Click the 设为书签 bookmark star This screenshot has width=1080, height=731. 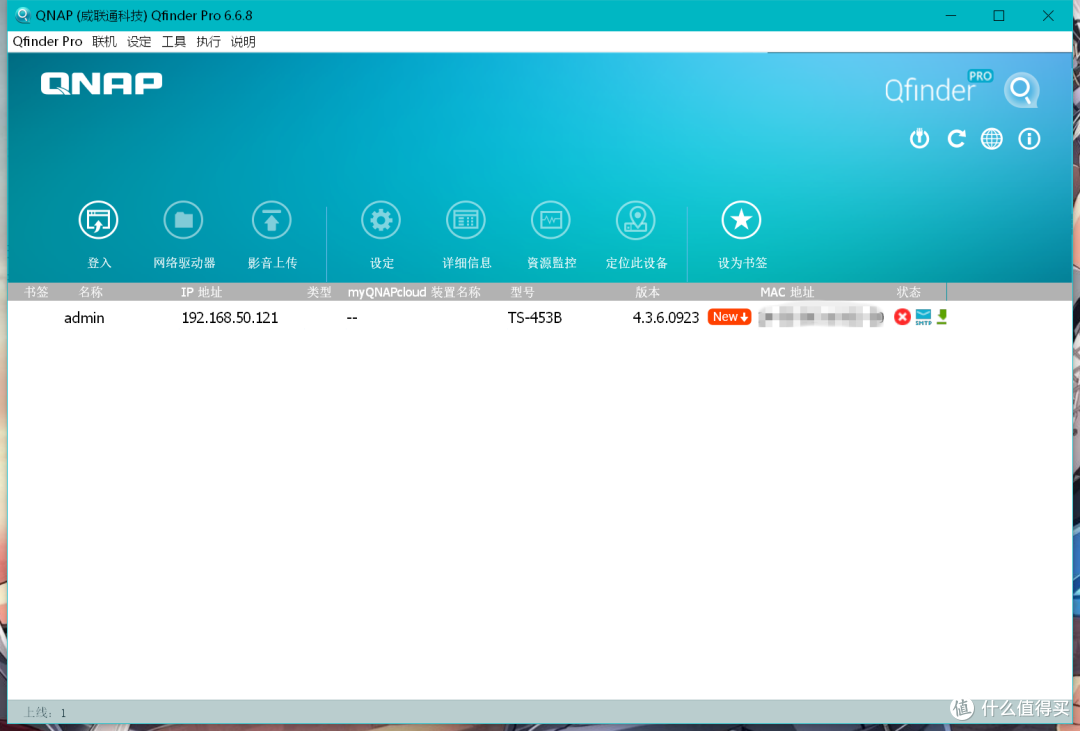pos(741,221)
